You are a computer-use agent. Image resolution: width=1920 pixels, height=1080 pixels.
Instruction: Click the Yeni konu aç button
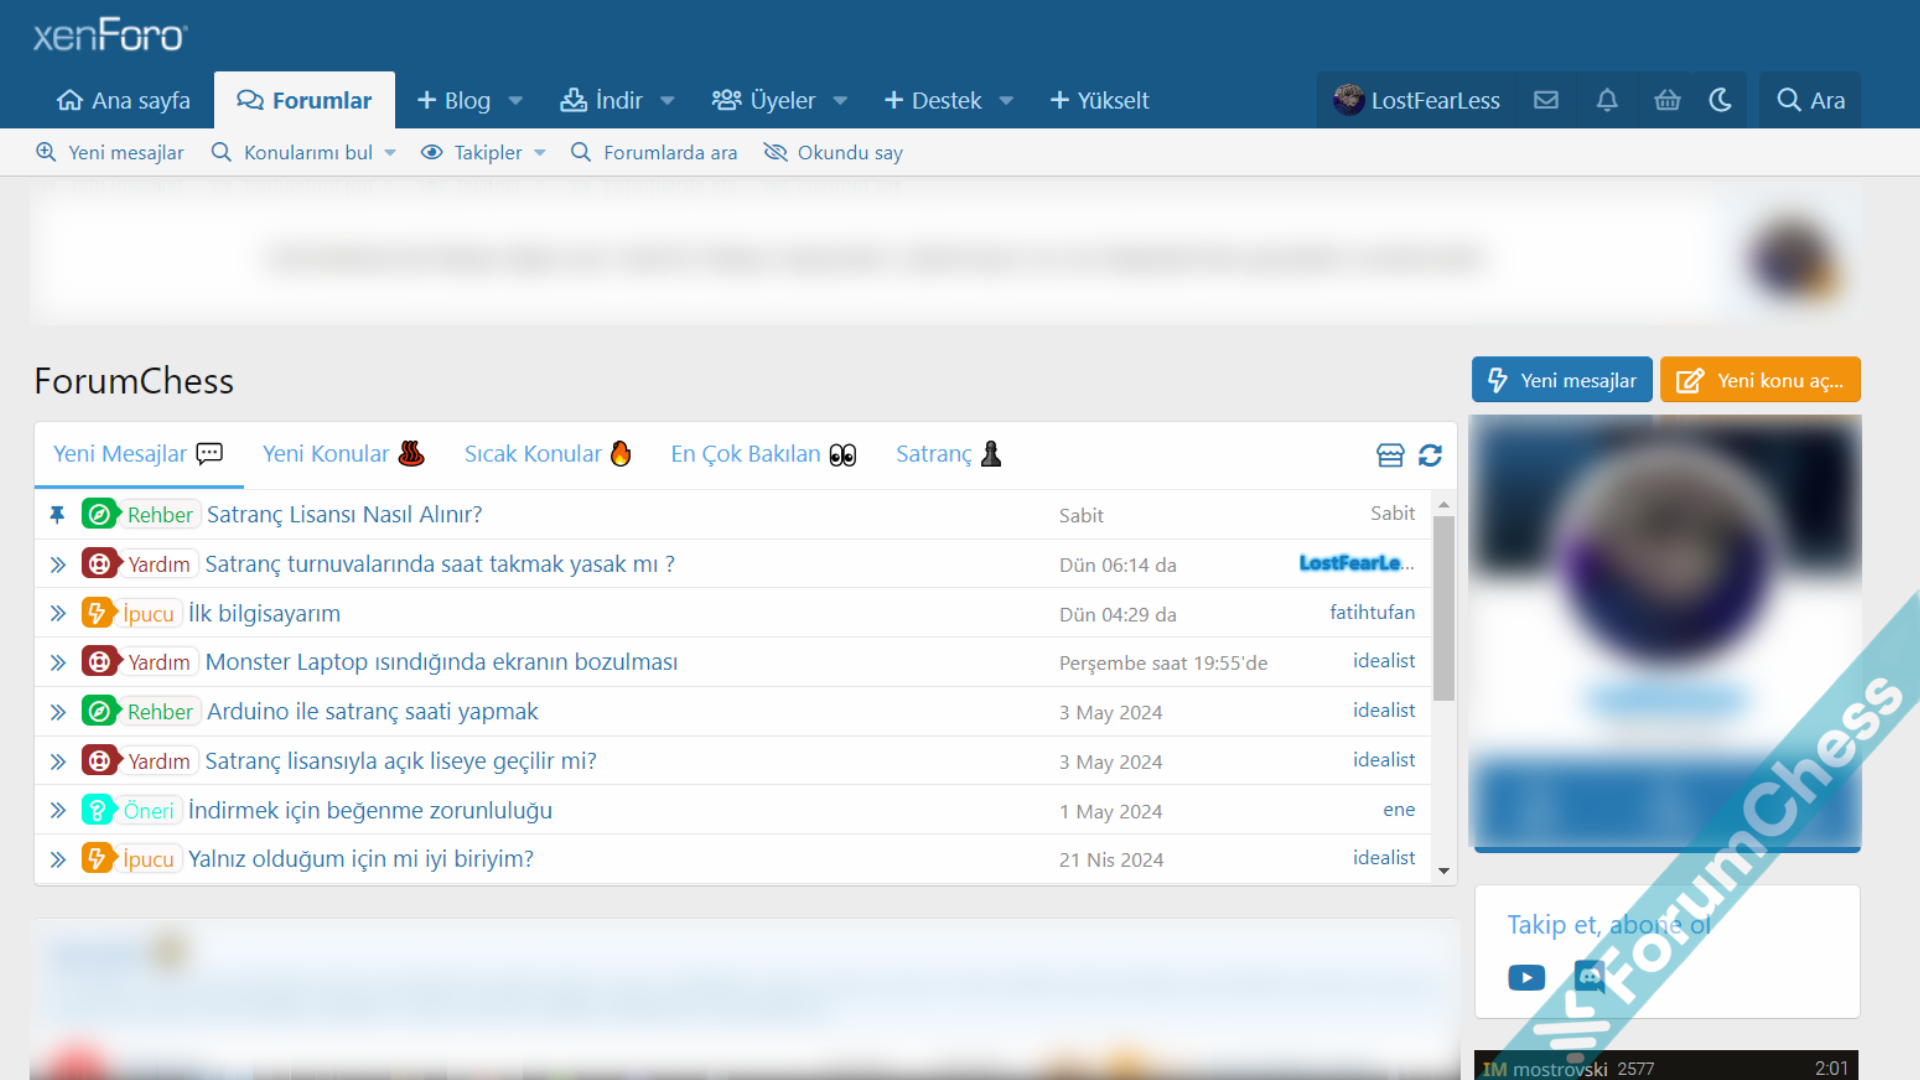click(1760, 380)
